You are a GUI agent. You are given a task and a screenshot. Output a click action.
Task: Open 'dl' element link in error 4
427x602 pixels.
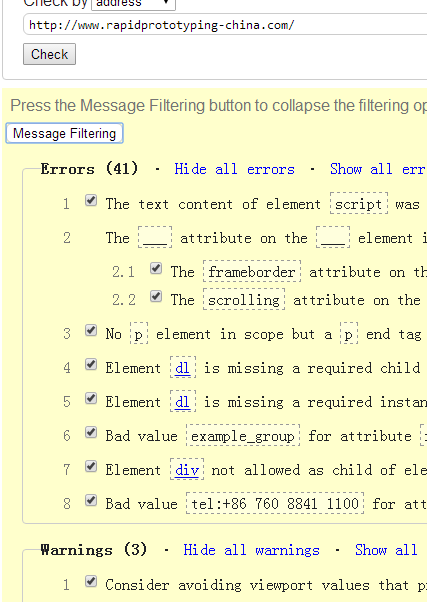coord(182,368)
